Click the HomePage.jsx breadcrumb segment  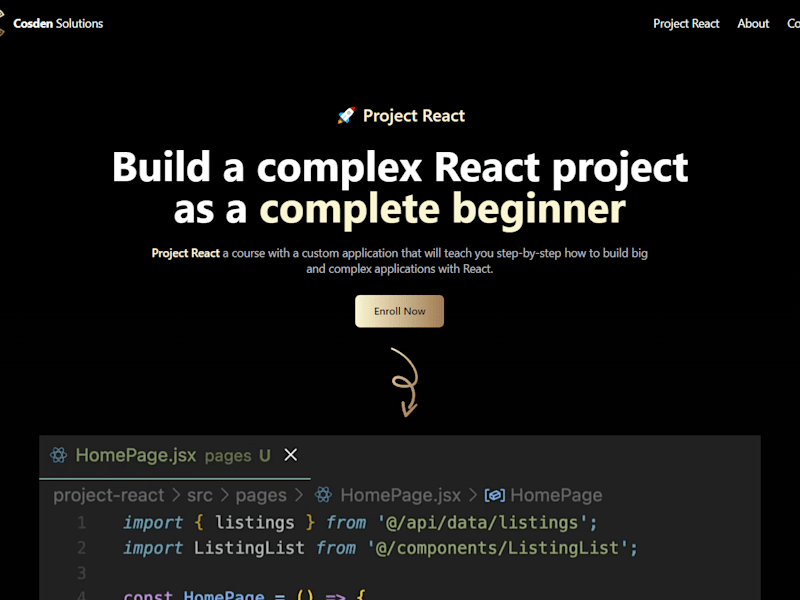(401, 495)
